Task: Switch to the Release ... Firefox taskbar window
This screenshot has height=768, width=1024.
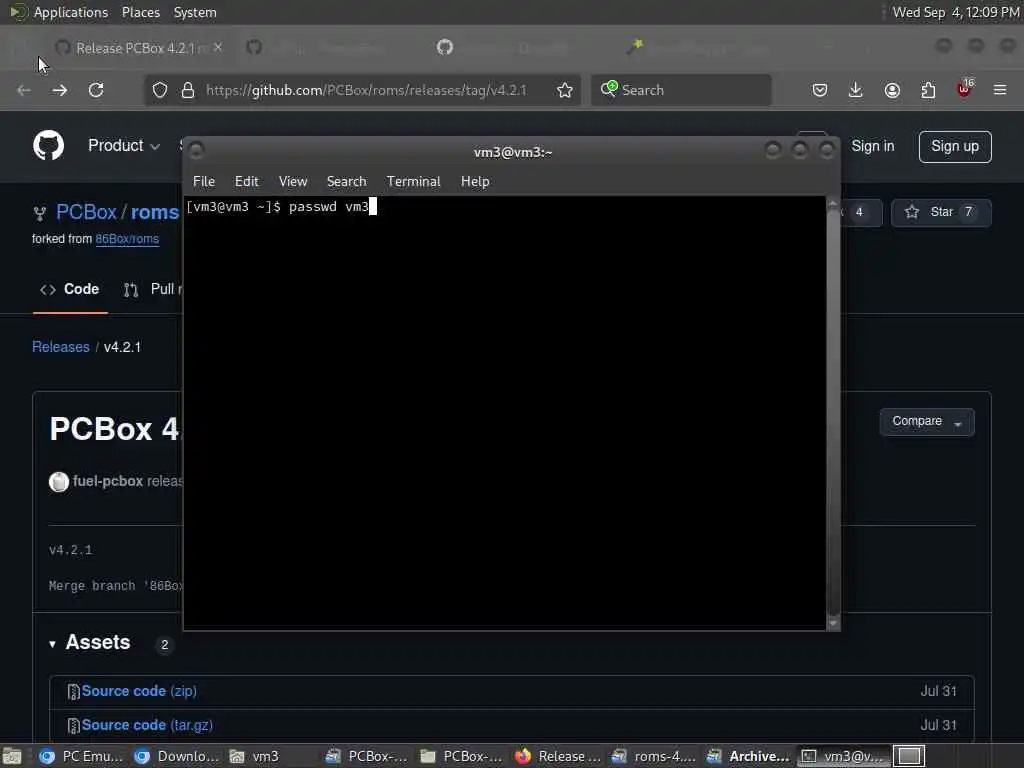Action: click(557, 756)
